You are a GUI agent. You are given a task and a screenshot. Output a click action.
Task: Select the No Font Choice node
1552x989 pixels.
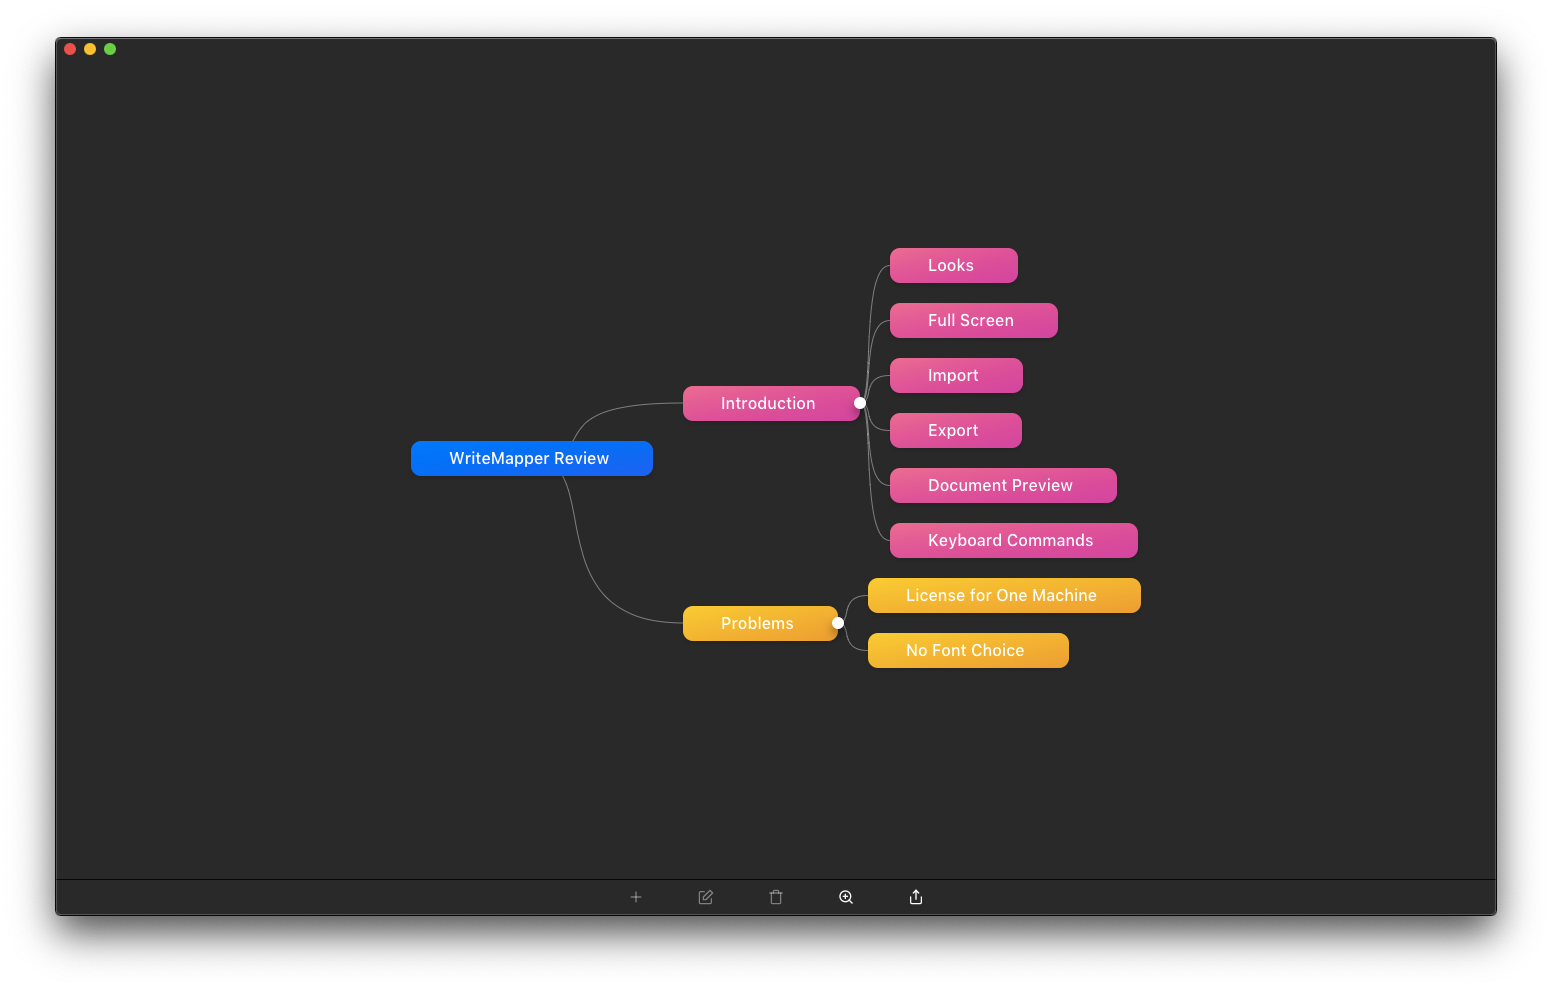pyautogui.click(x=968, y=650)
